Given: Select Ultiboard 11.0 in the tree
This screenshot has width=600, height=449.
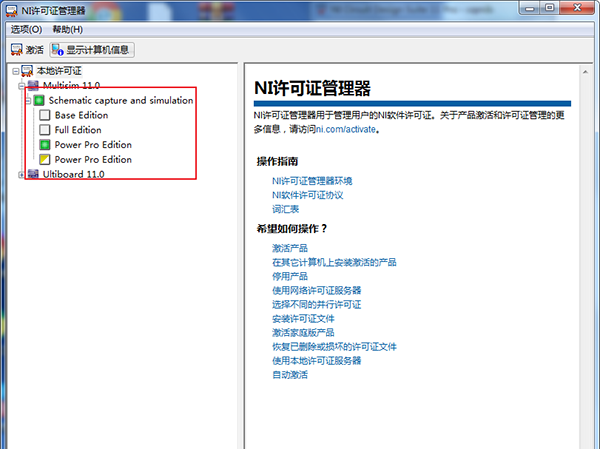Looking at the screenshot, I should pyautogui.click(x=73, y=175).
